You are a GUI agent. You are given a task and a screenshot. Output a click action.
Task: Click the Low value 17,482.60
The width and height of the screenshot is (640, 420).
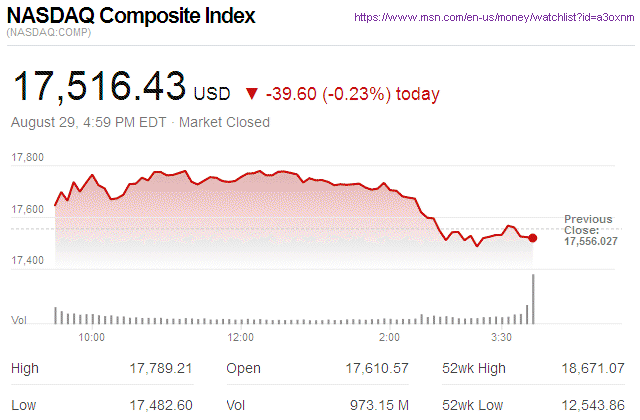click(160, 407)
